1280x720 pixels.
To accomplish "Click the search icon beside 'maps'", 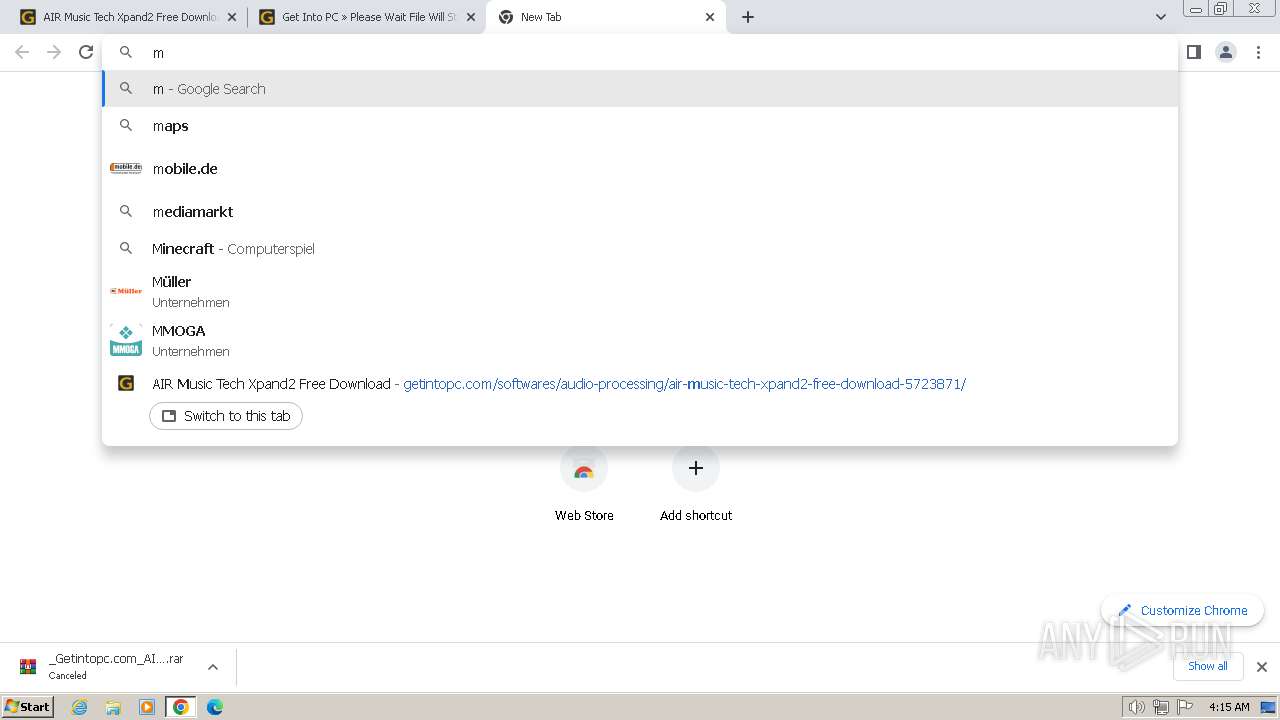I will click(126, 126).
